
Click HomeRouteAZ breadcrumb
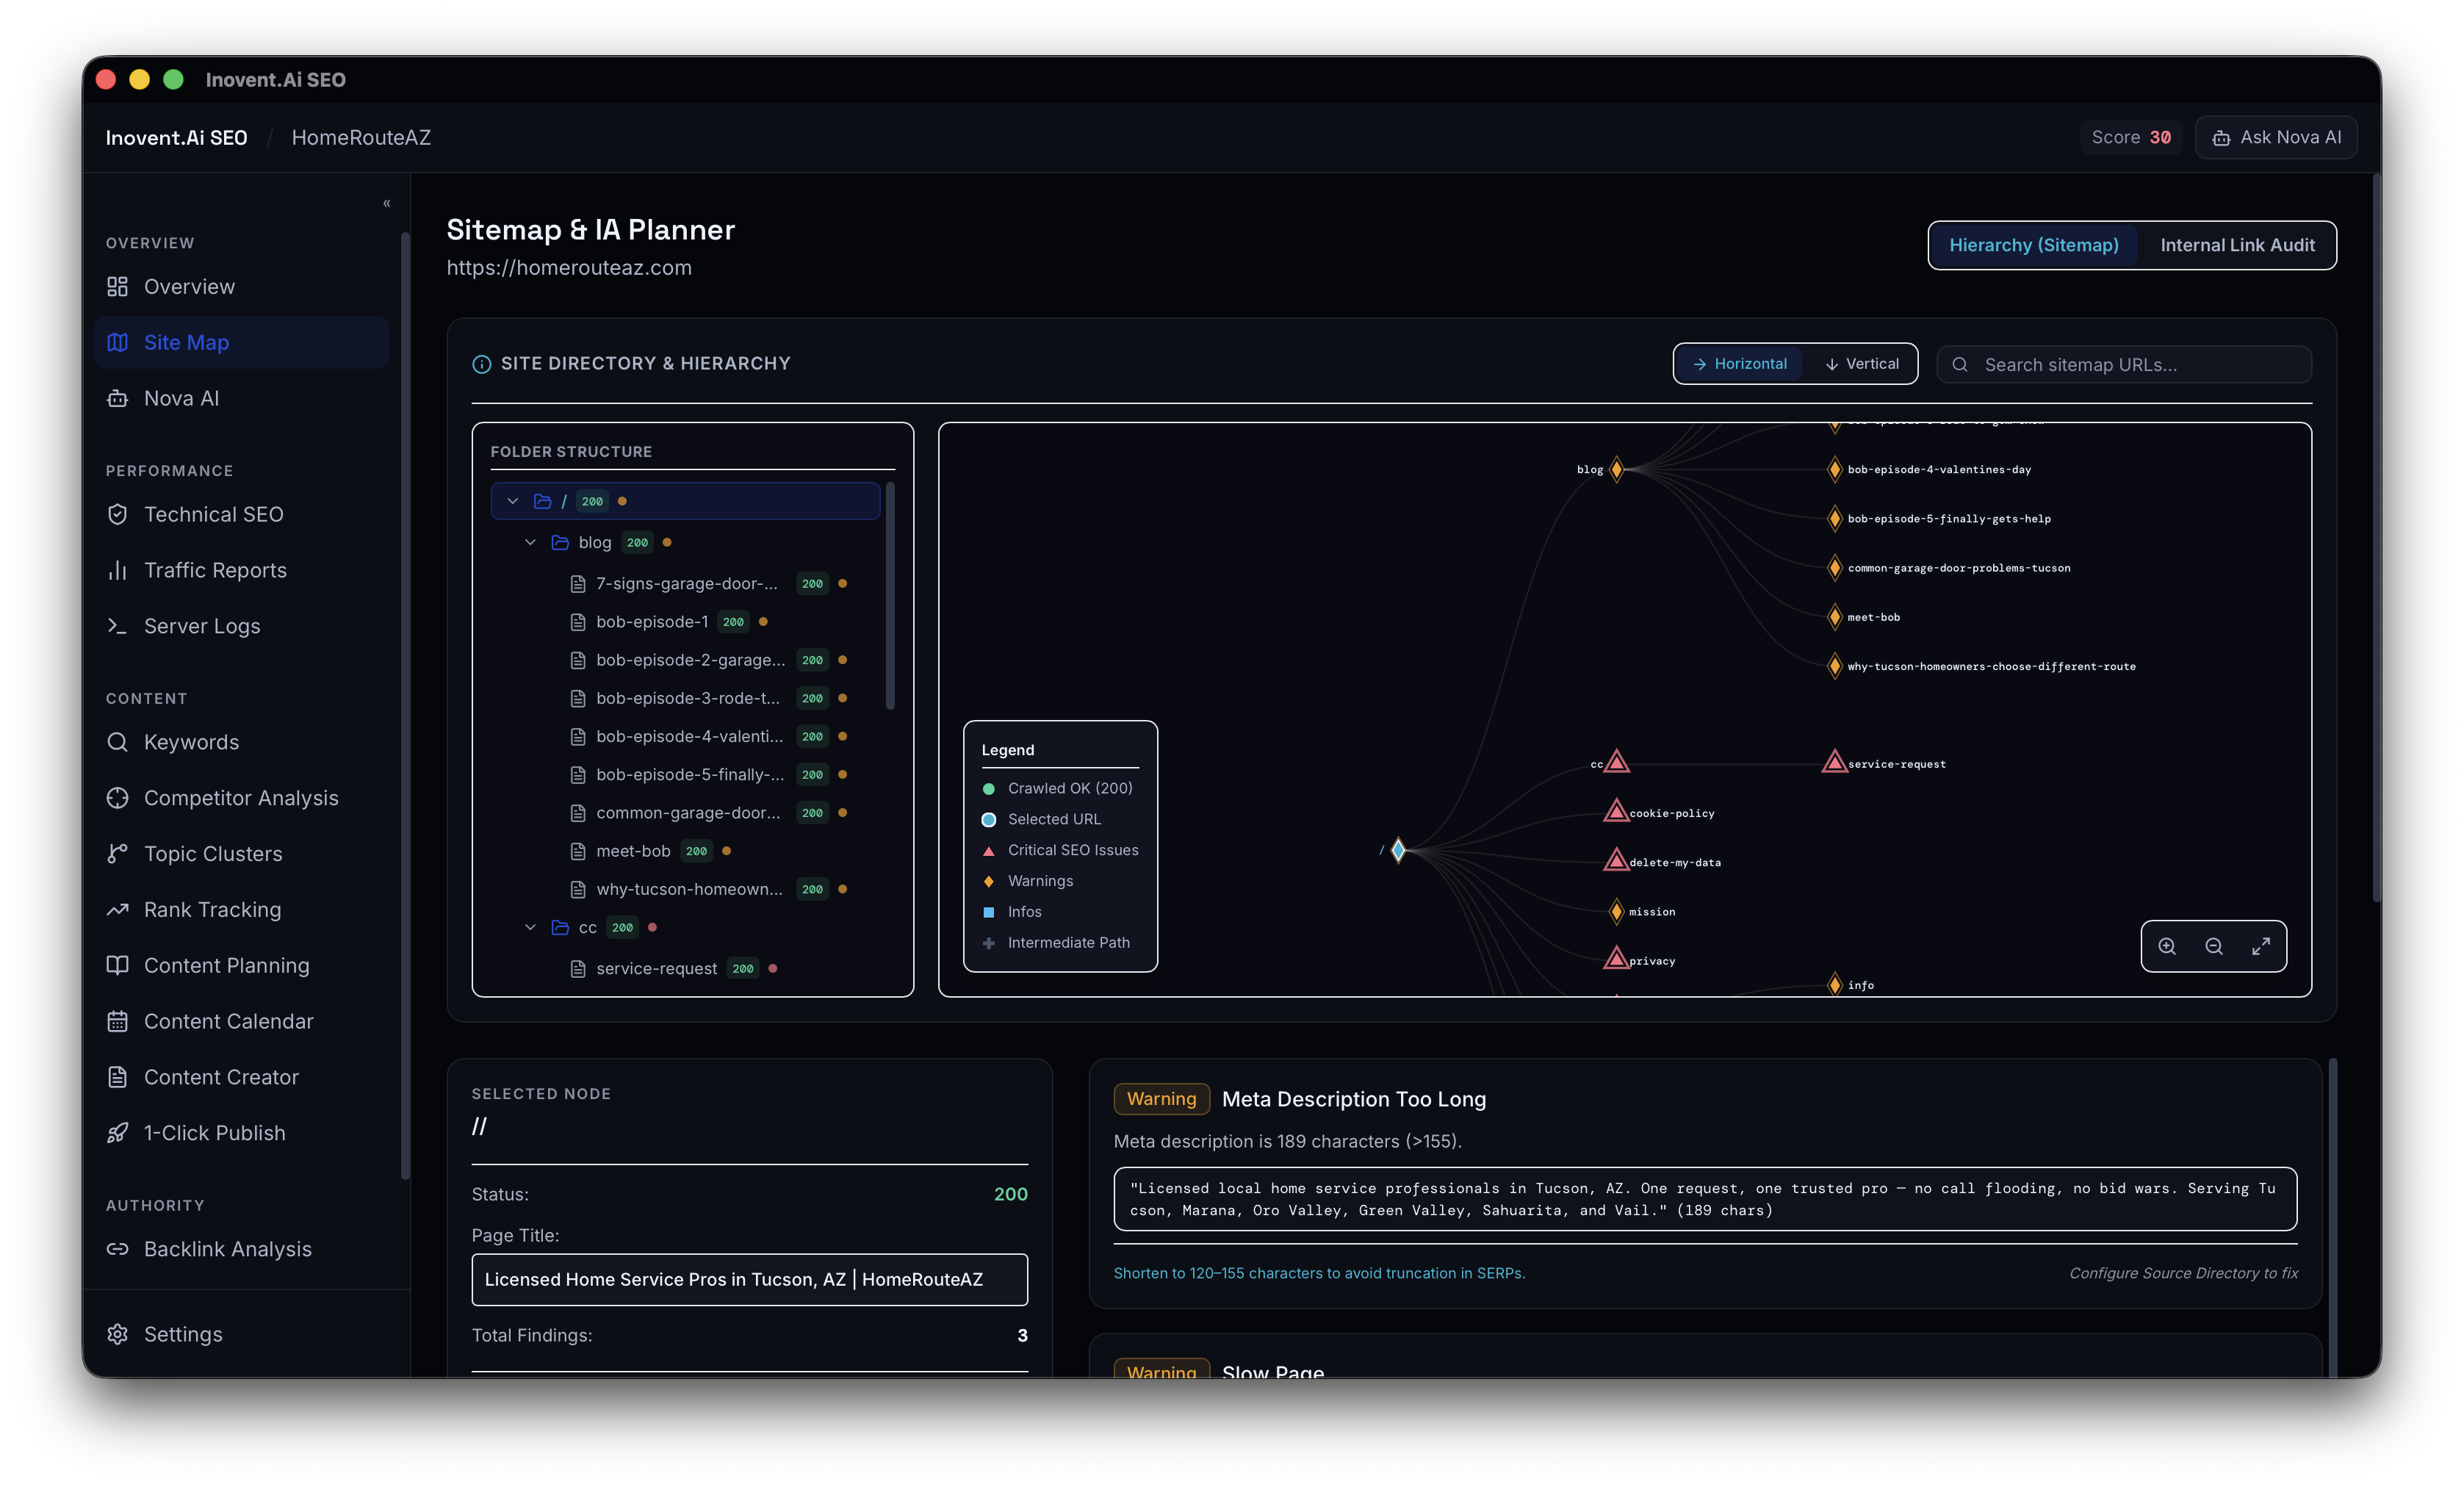coord(361,137)
